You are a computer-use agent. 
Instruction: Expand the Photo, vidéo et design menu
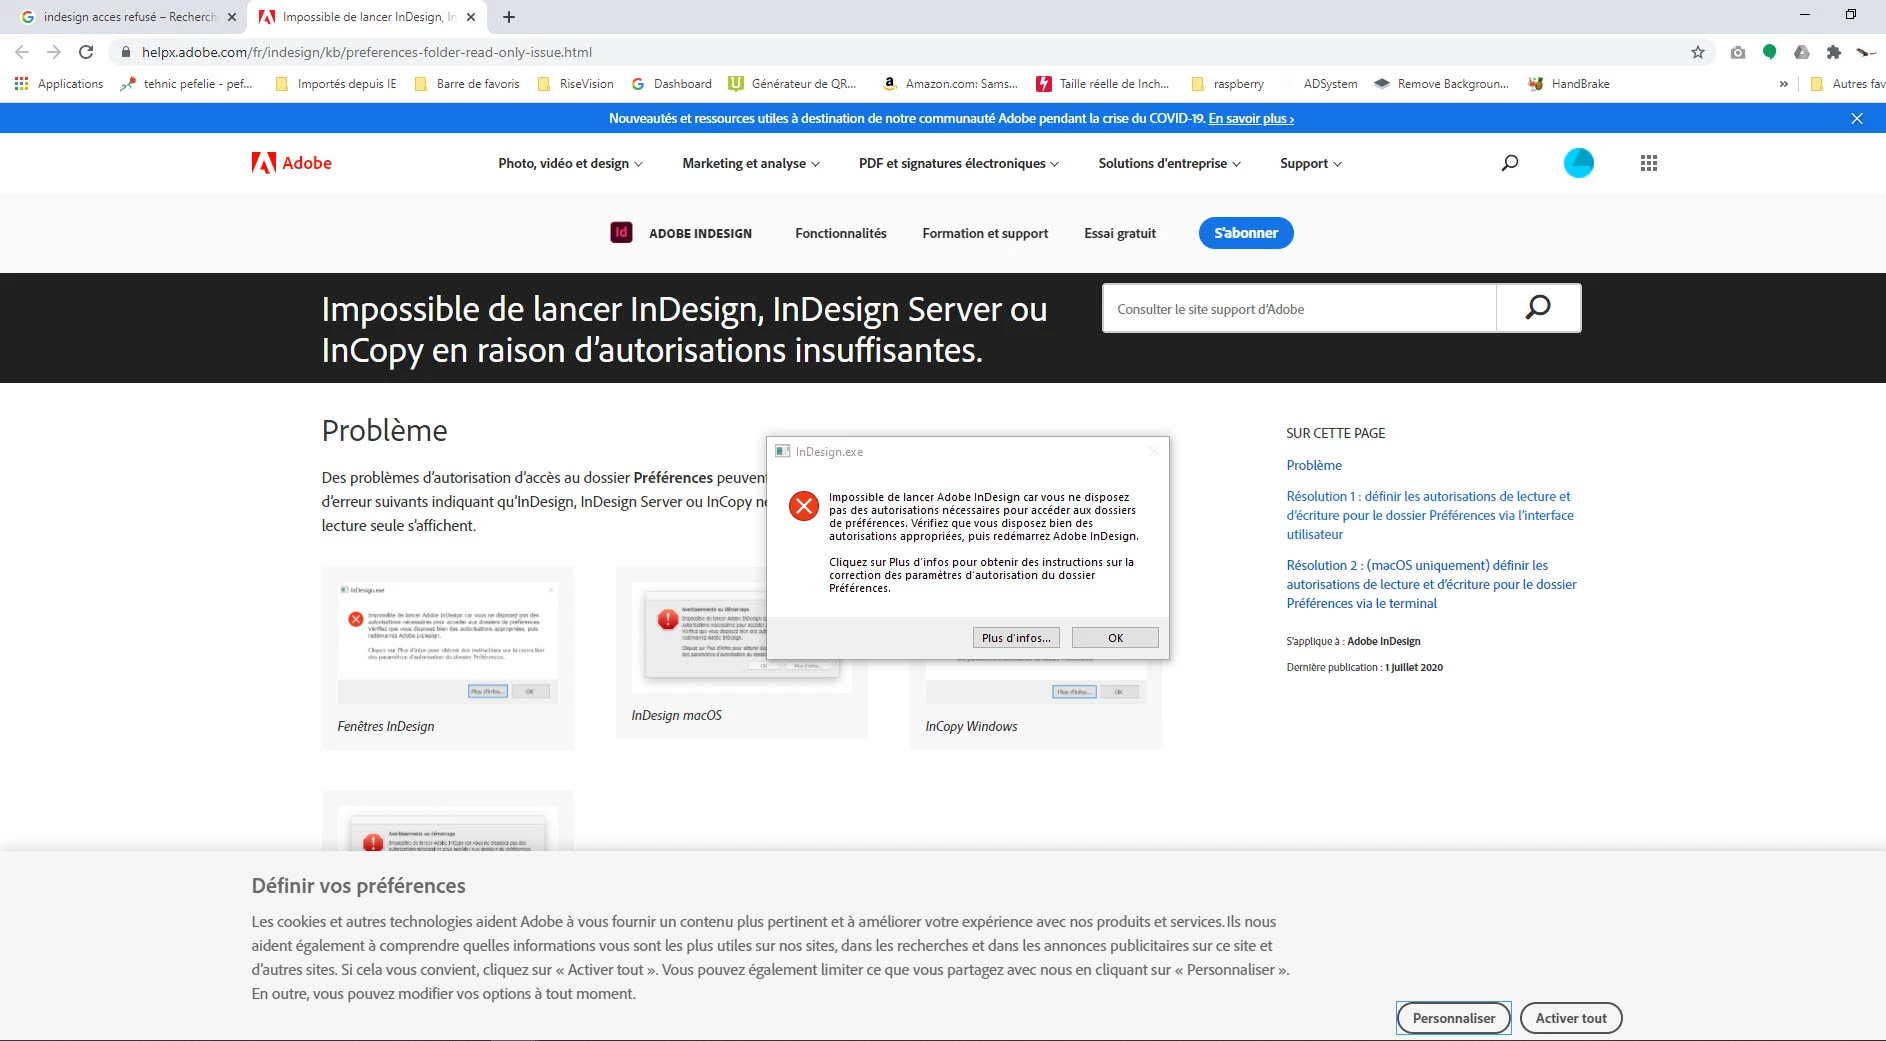coord(570,163)
